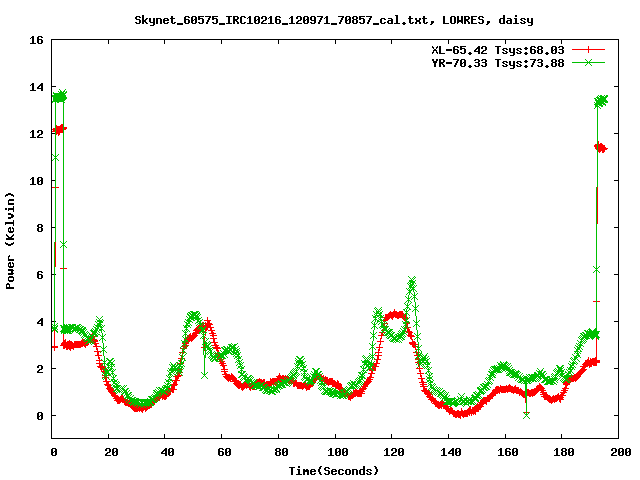Click the y-axis tick label 14

[36, 87]
